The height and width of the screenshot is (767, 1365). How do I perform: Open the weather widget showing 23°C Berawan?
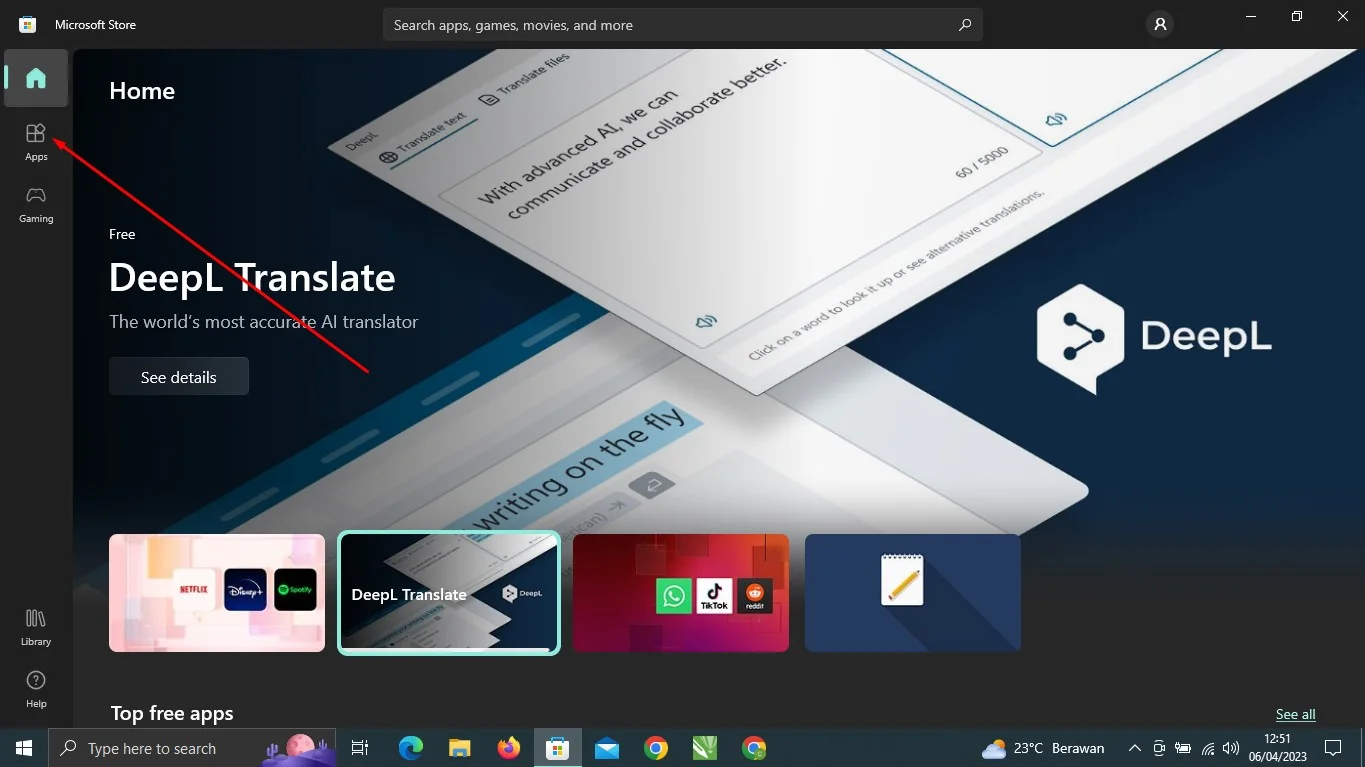pyautogui.click(x=1044, y=748)
